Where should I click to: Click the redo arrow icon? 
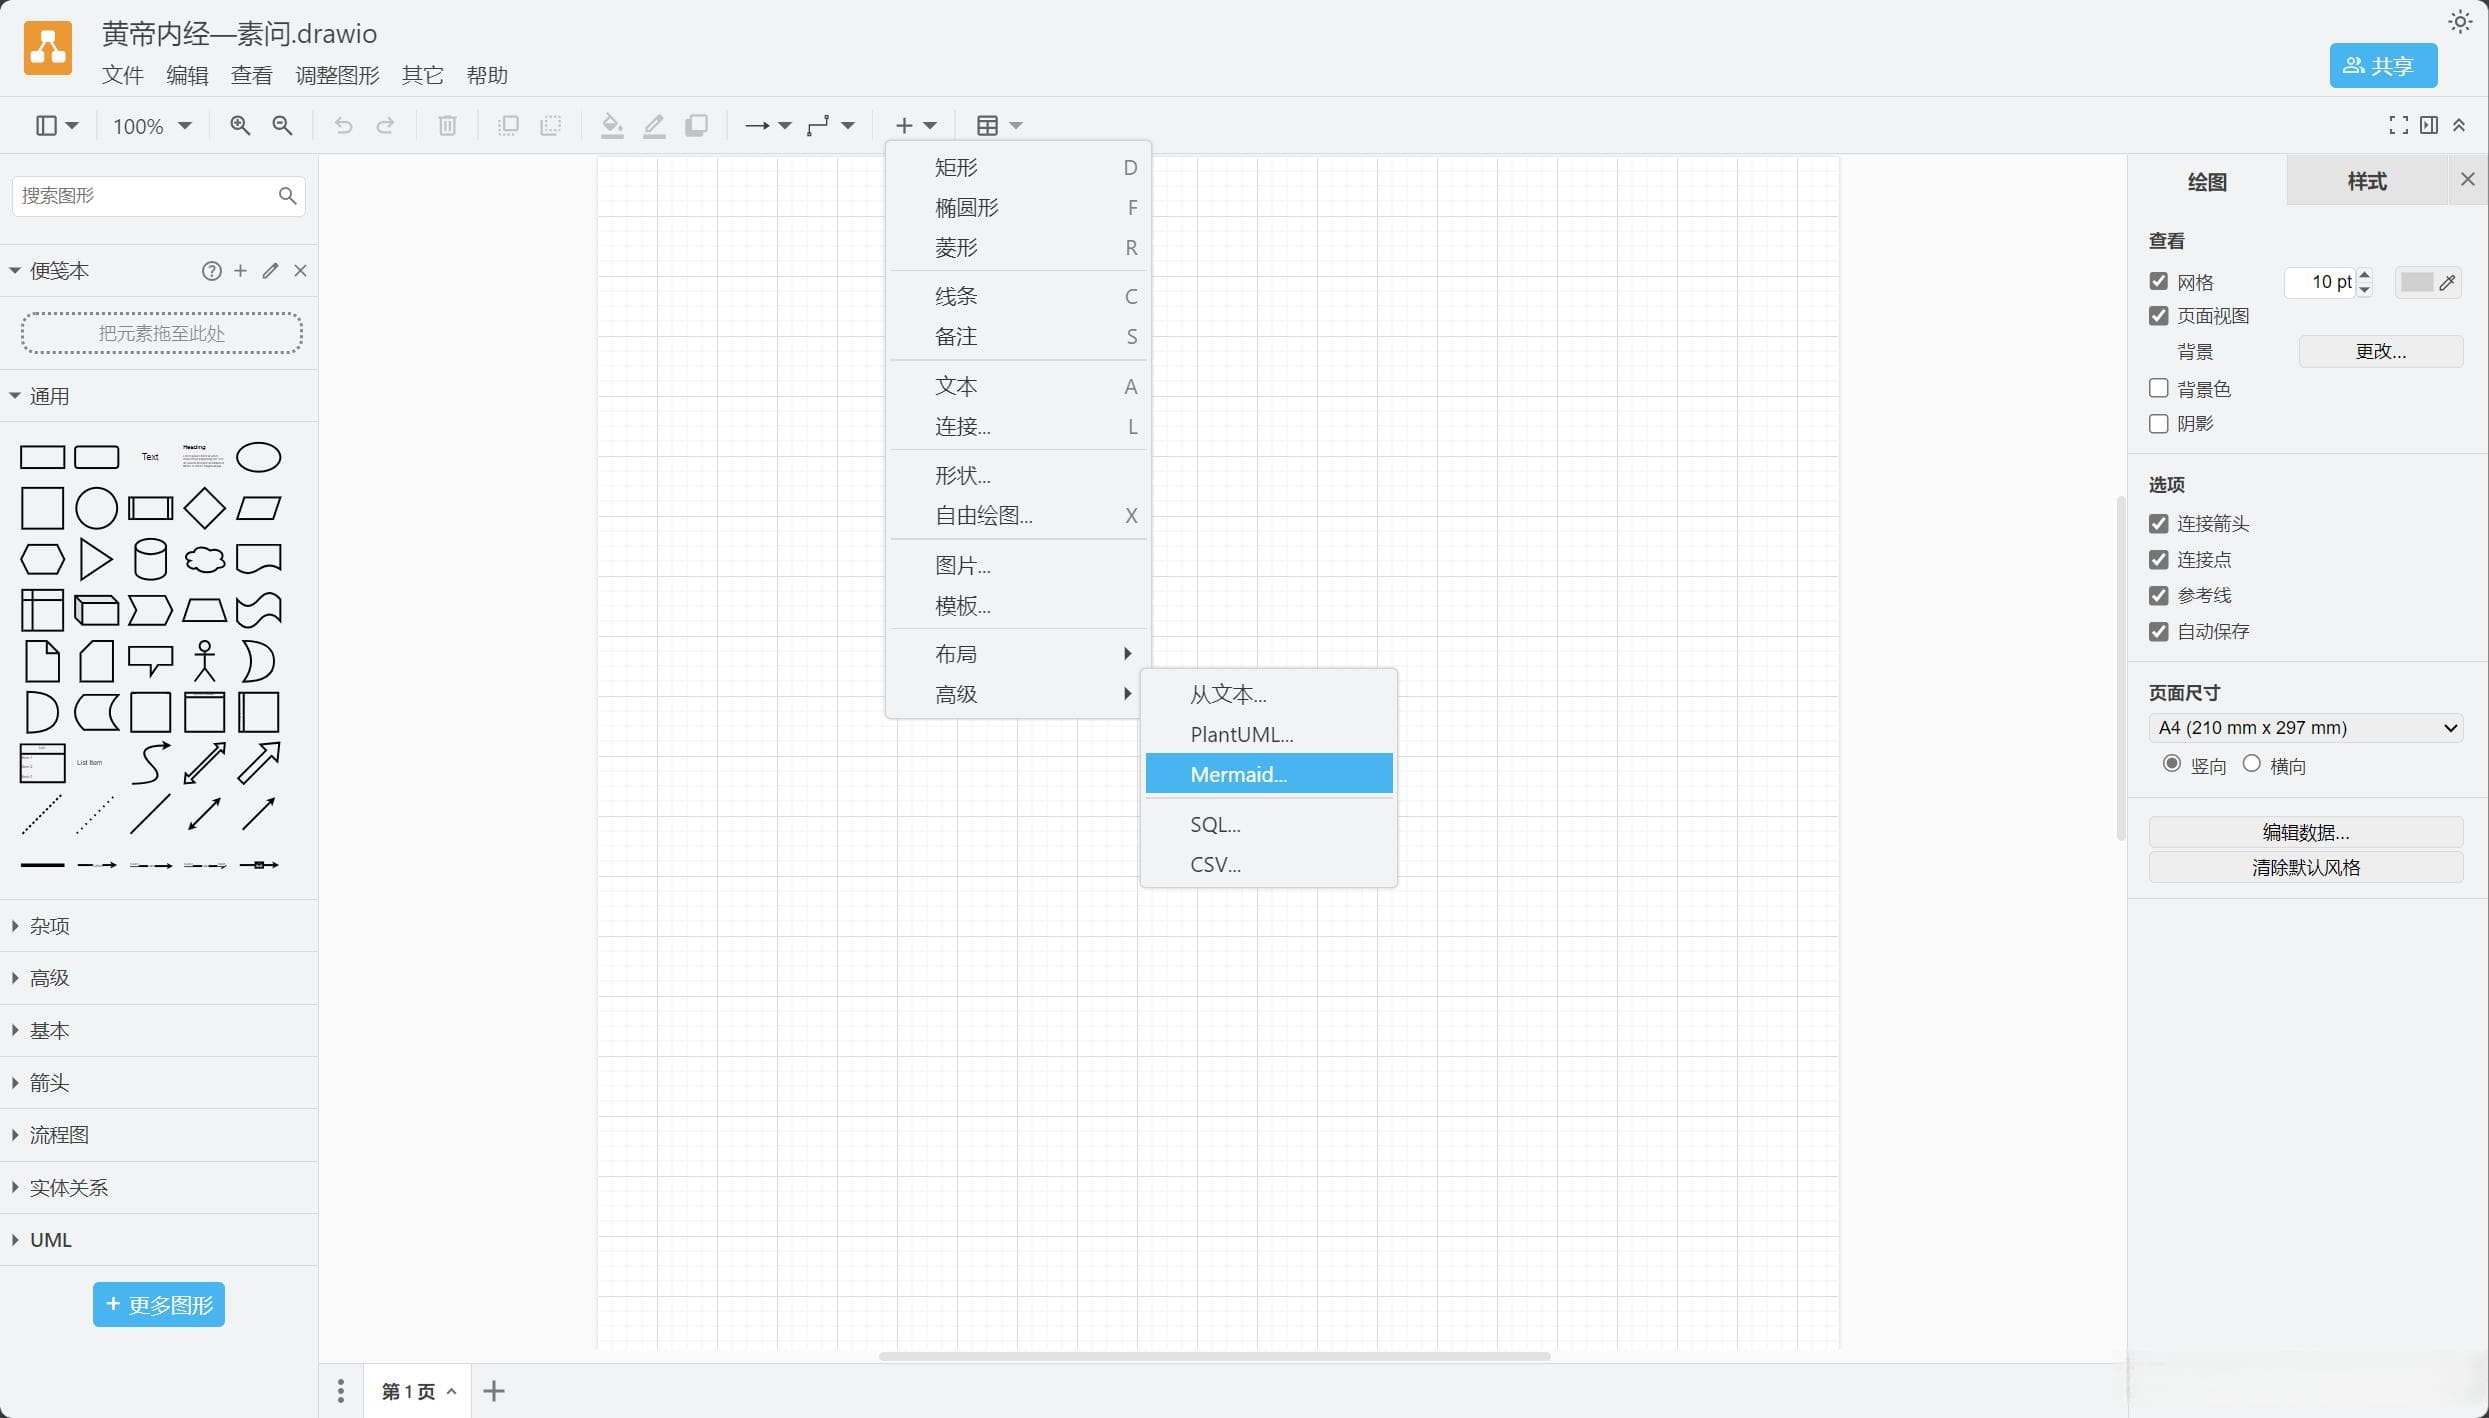(386, 125)
